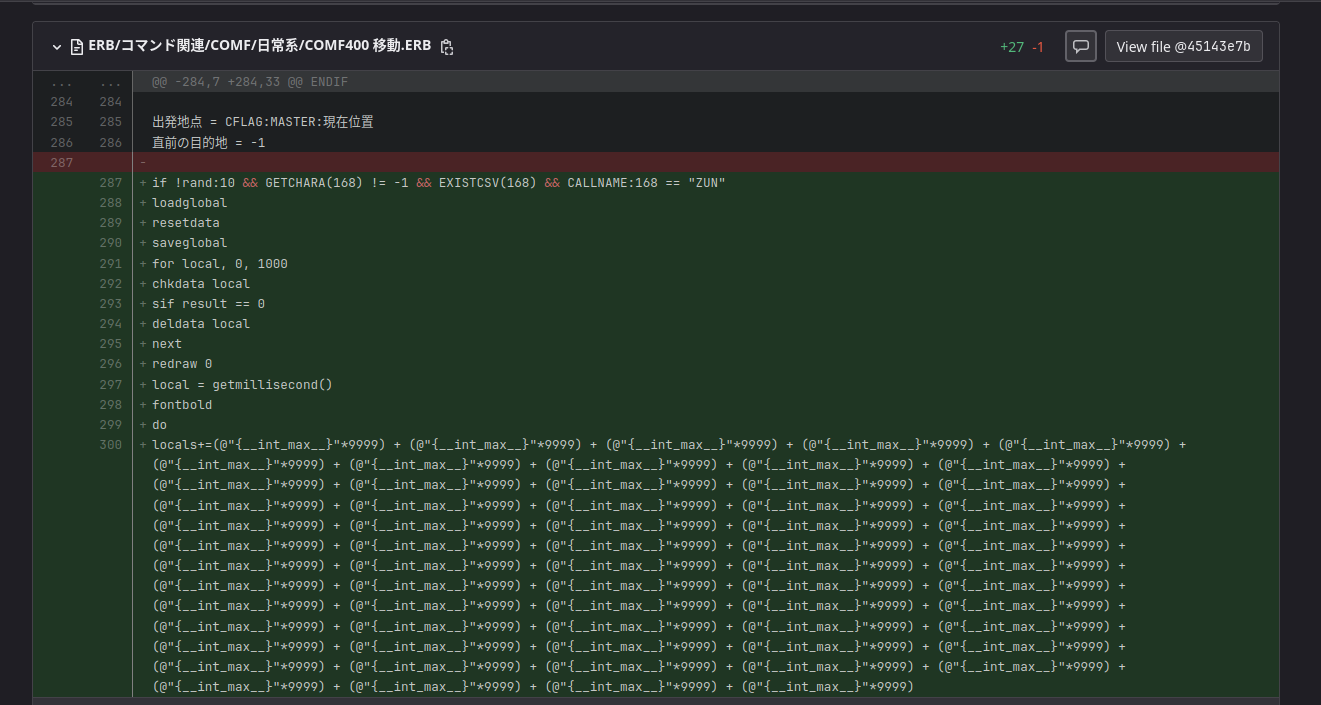The height and width of the screenshot is (705, 1321).
Task: Select new line number 287 on added row
Action: point(110,183)
